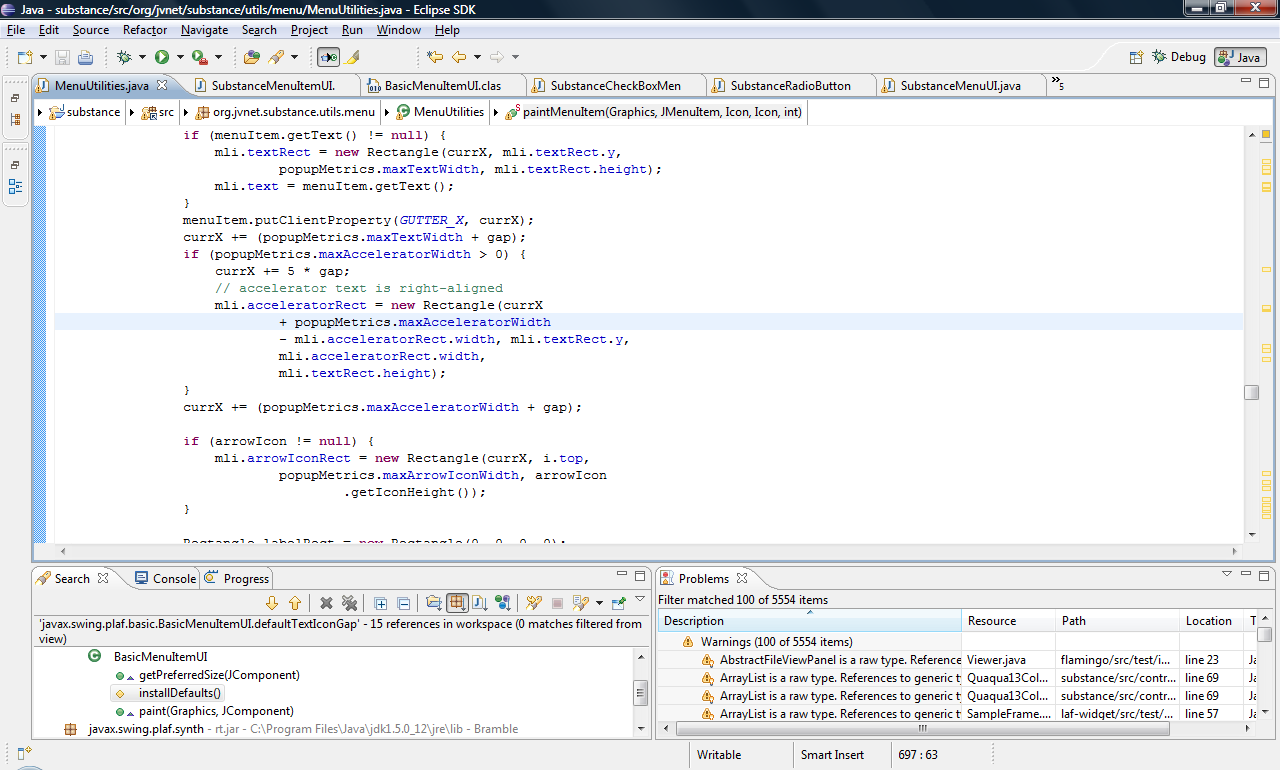Run the application with the green play icon
Image resolution: width=1280 pixels, height=770 pixels.
(163, 57)
